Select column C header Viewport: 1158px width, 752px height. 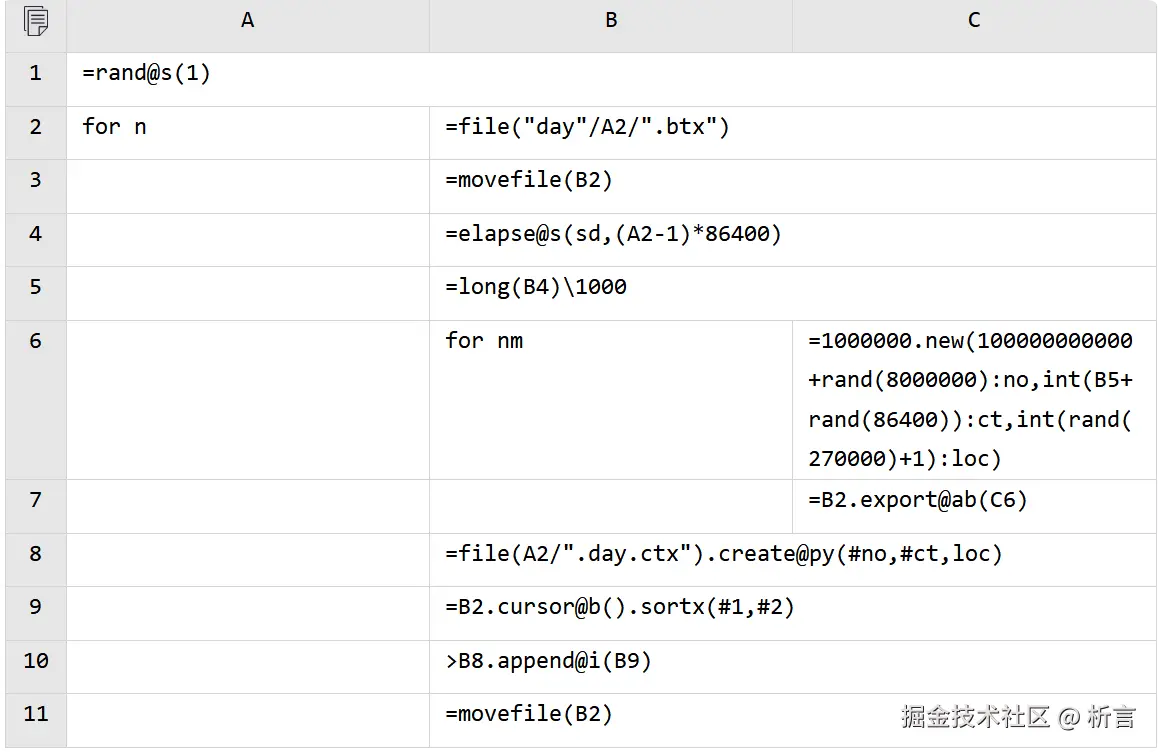point(974,21)
